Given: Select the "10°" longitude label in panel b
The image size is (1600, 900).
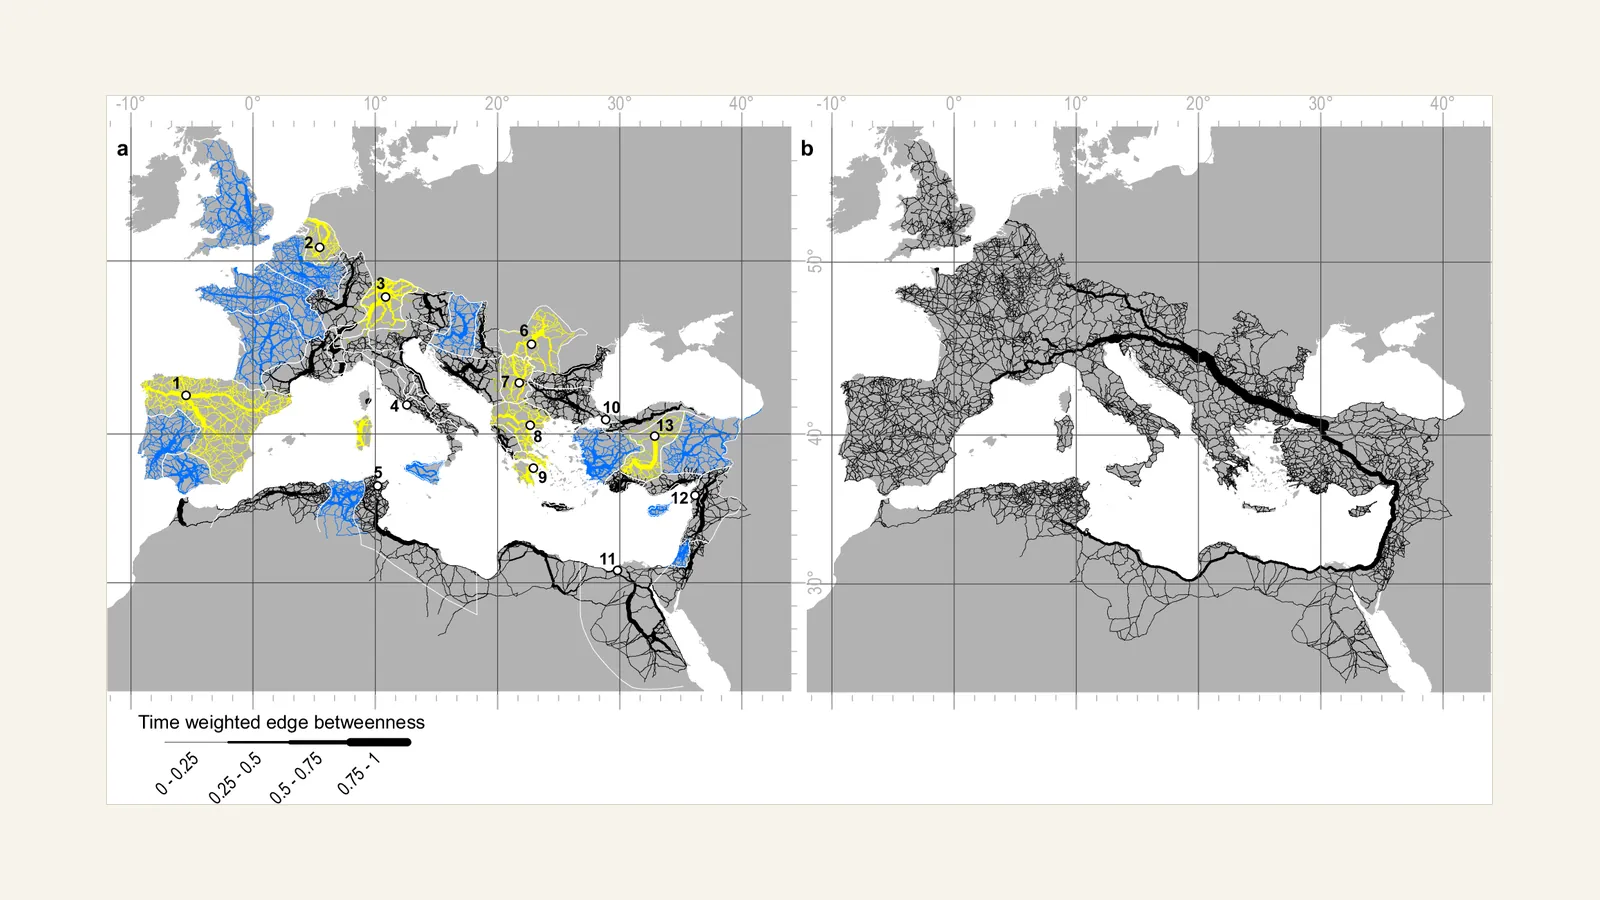Looking at the screenshot, I should tap(1076, 104).
